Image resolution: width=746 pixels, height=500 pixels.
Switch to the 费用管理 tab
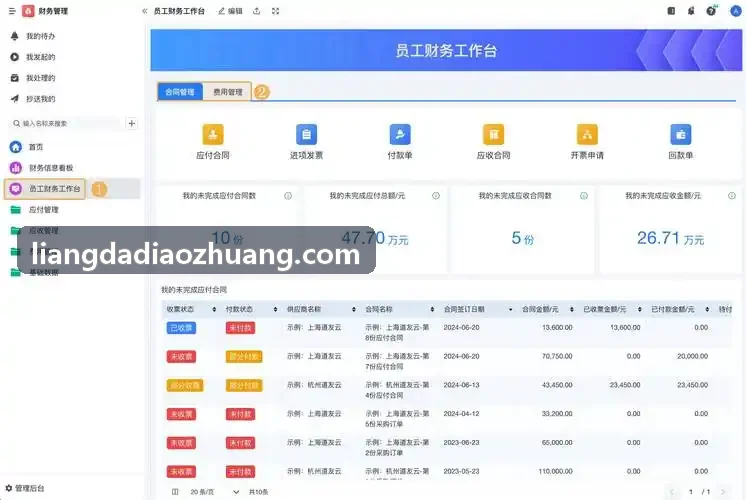coord(227,92)
